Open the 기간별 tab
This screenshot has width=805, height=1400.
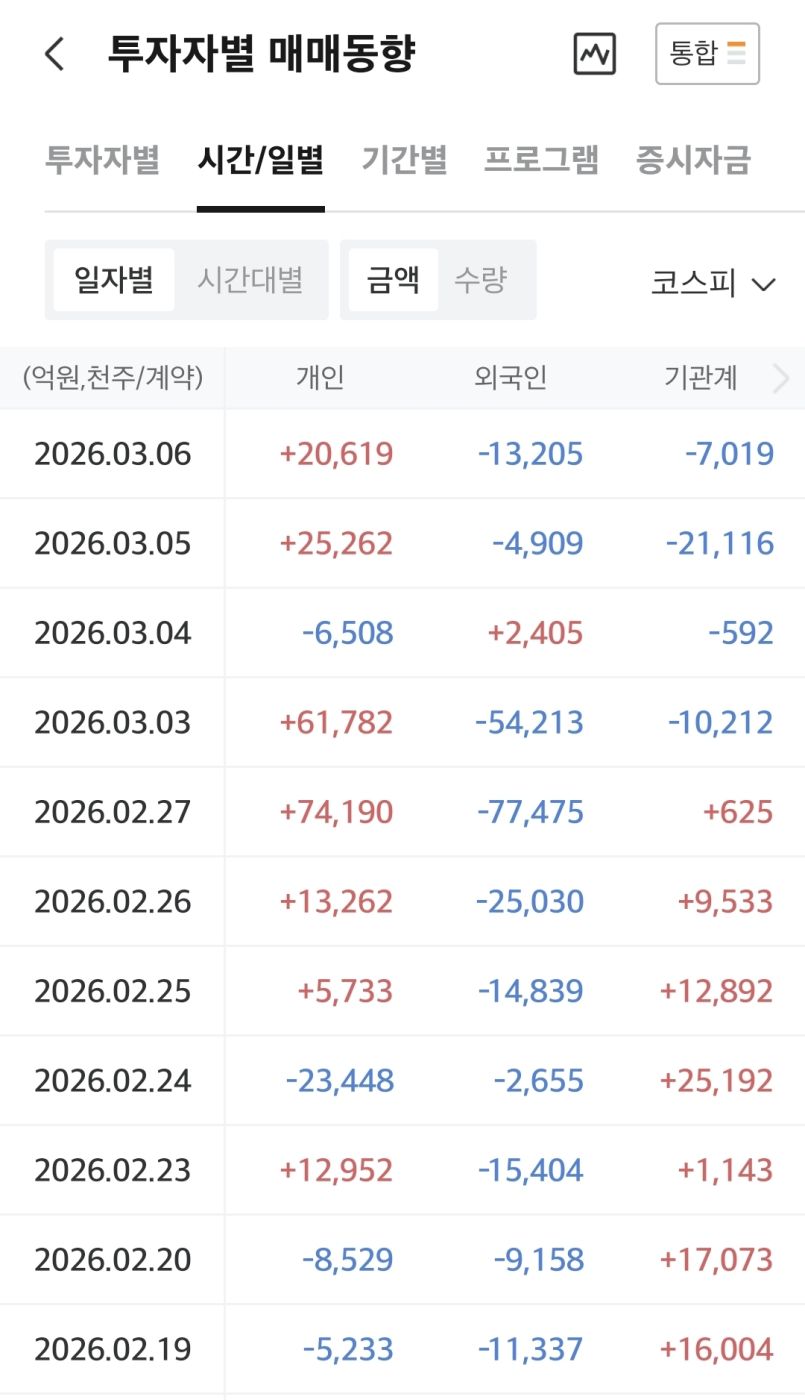pyautogui.click(x=404, y=160)
